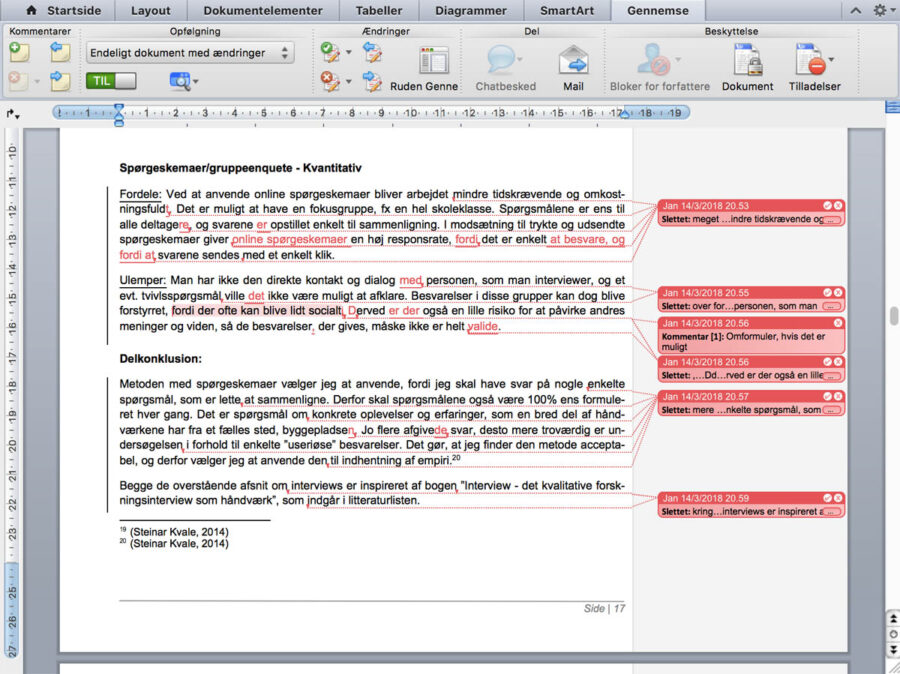Viewport: 900px width, 674px height.
Task: Open the Tilladelser dropdown arrow
Action: (x=831, y=60)
